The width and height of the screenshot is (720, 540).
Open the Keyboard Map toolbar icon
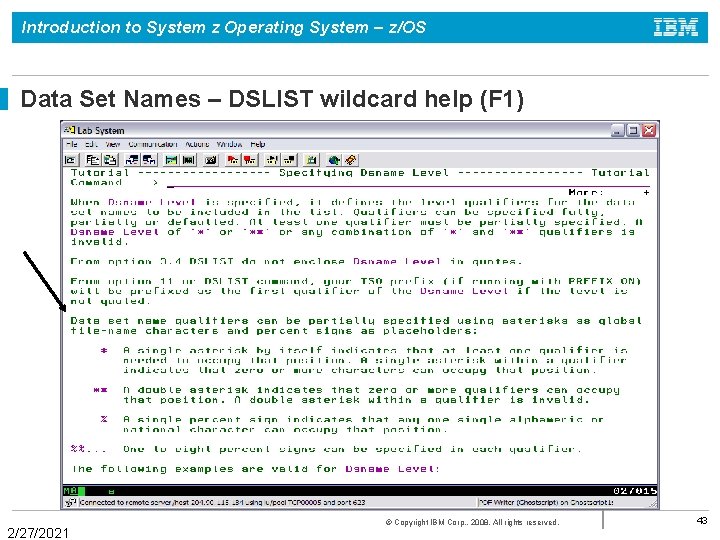[x=211, y=160]
